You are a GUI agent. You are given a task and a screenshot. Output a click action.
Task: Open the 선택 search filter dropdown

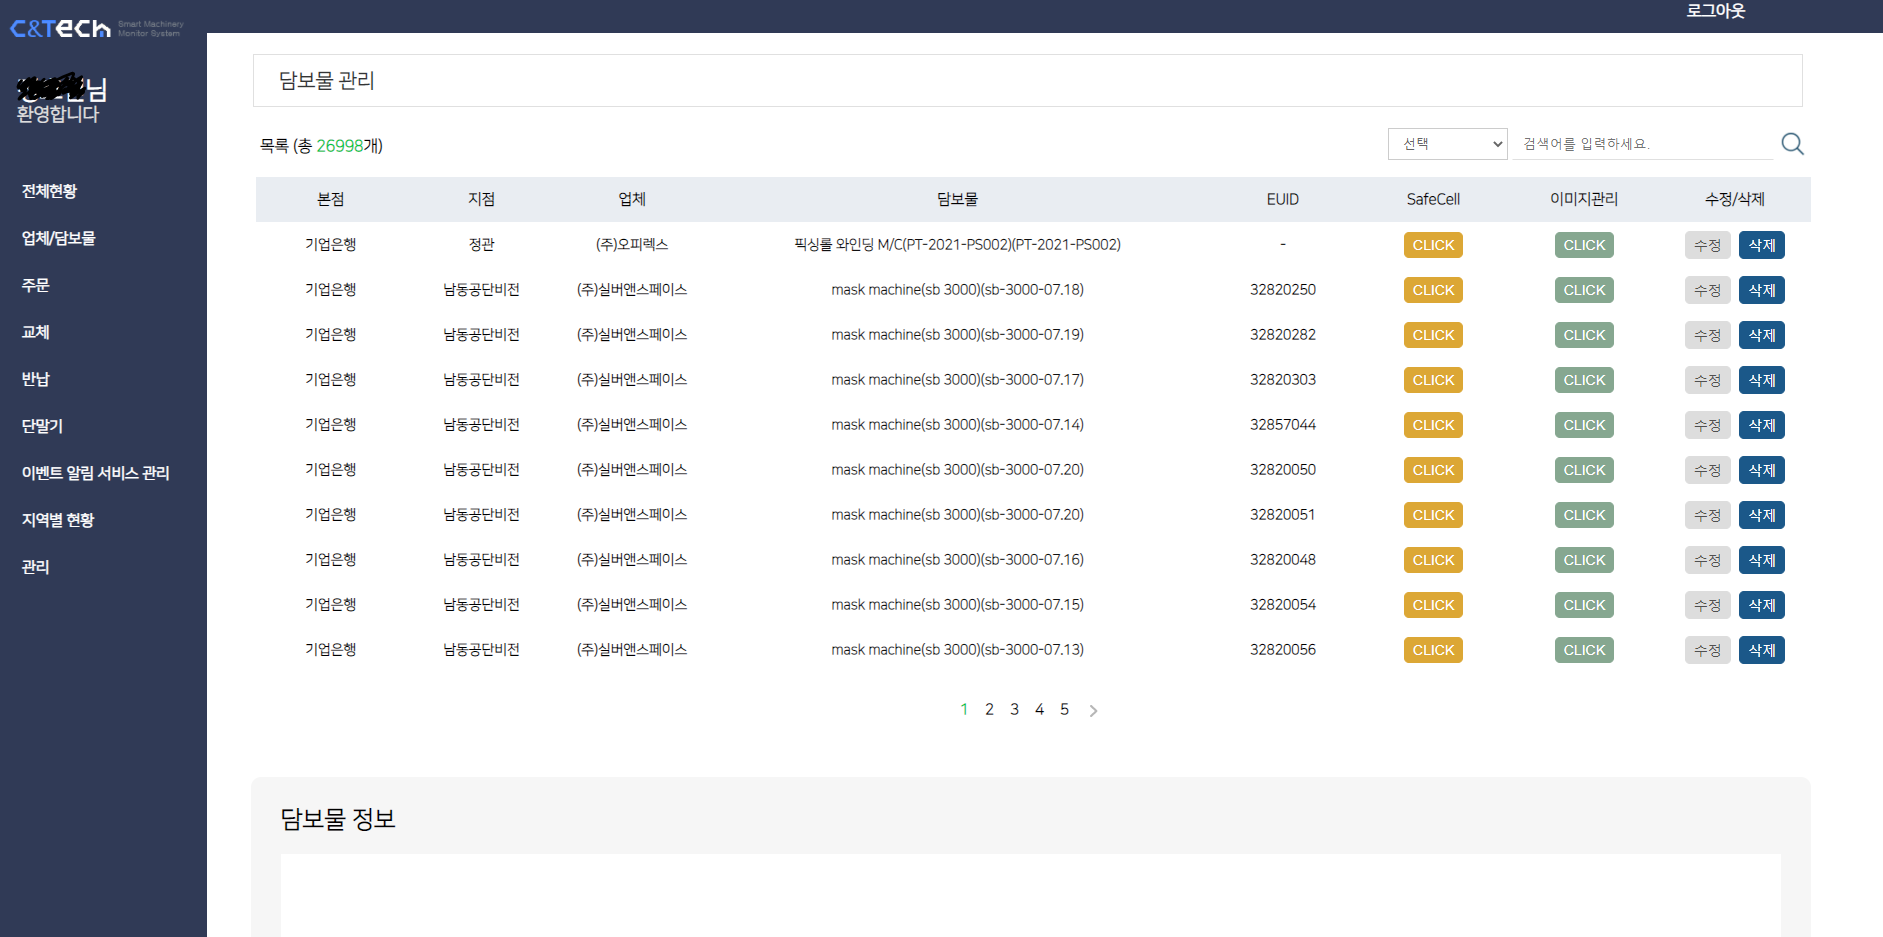point(1447,144)
